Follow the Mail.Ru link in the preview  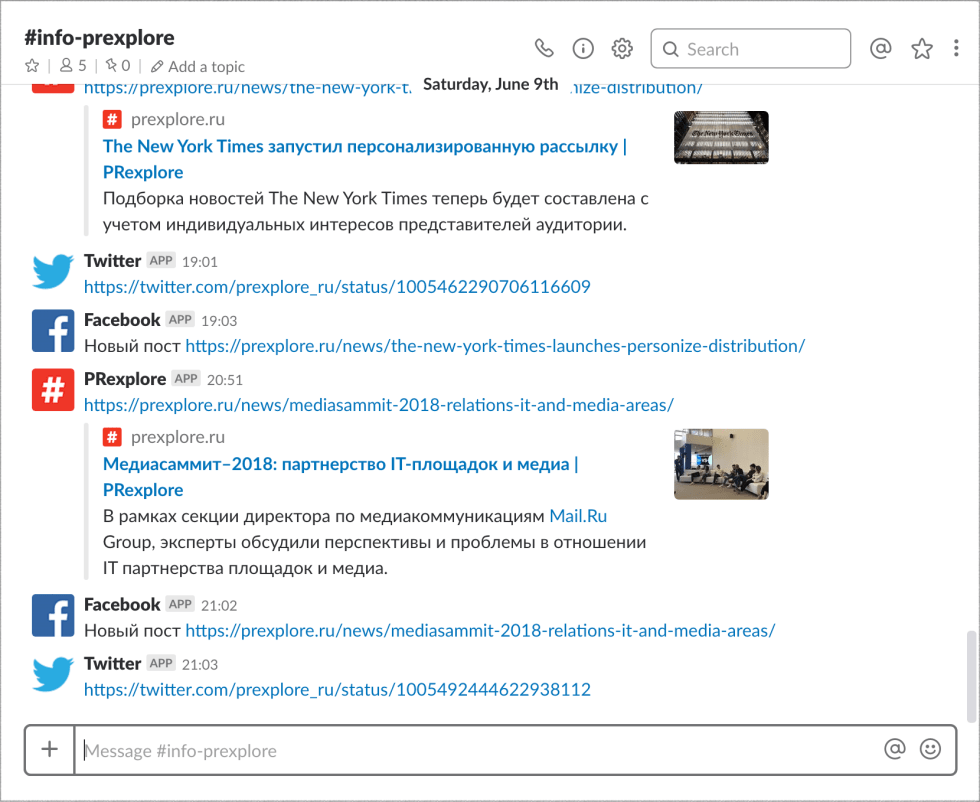(x=578, y=516)
